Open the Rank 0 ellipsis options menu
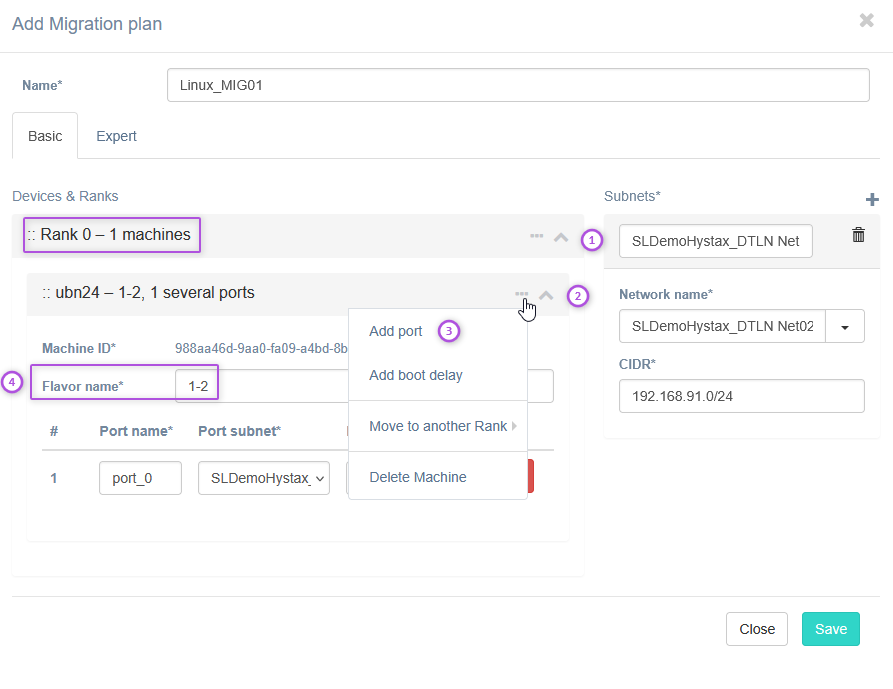Image resolution: width=893 pixels, height=689 pixels. [536, 236]
